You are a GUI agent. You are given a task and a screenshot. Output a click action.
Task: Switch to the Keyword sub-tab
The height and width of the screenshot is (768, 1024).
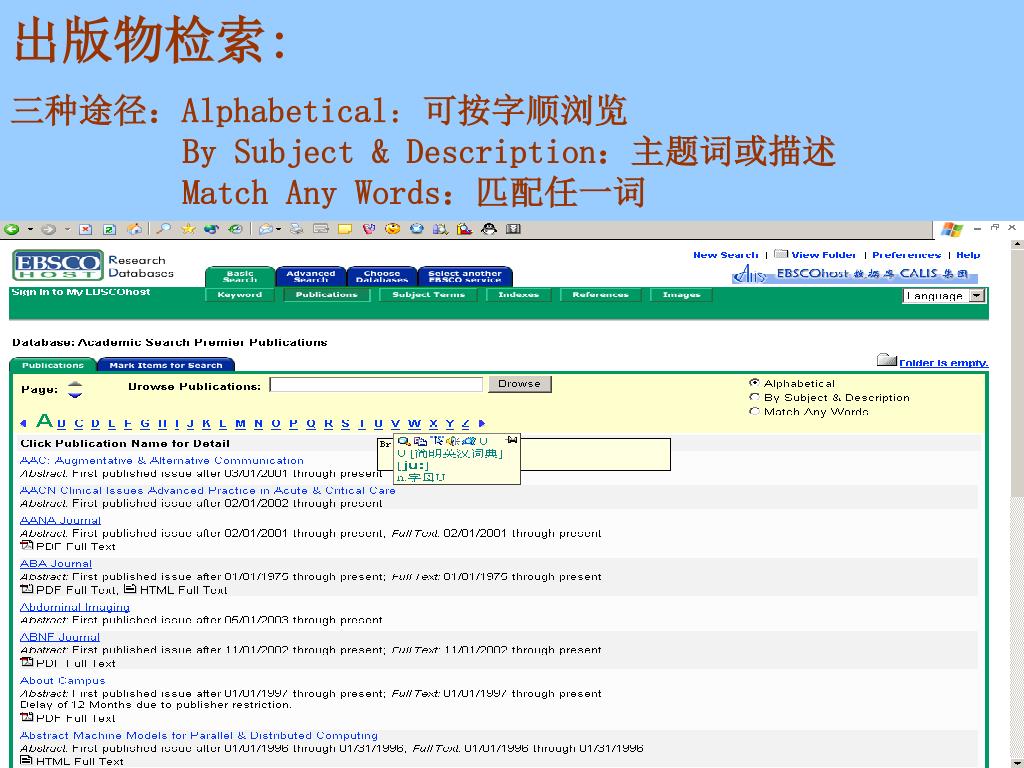pos(240,295)
